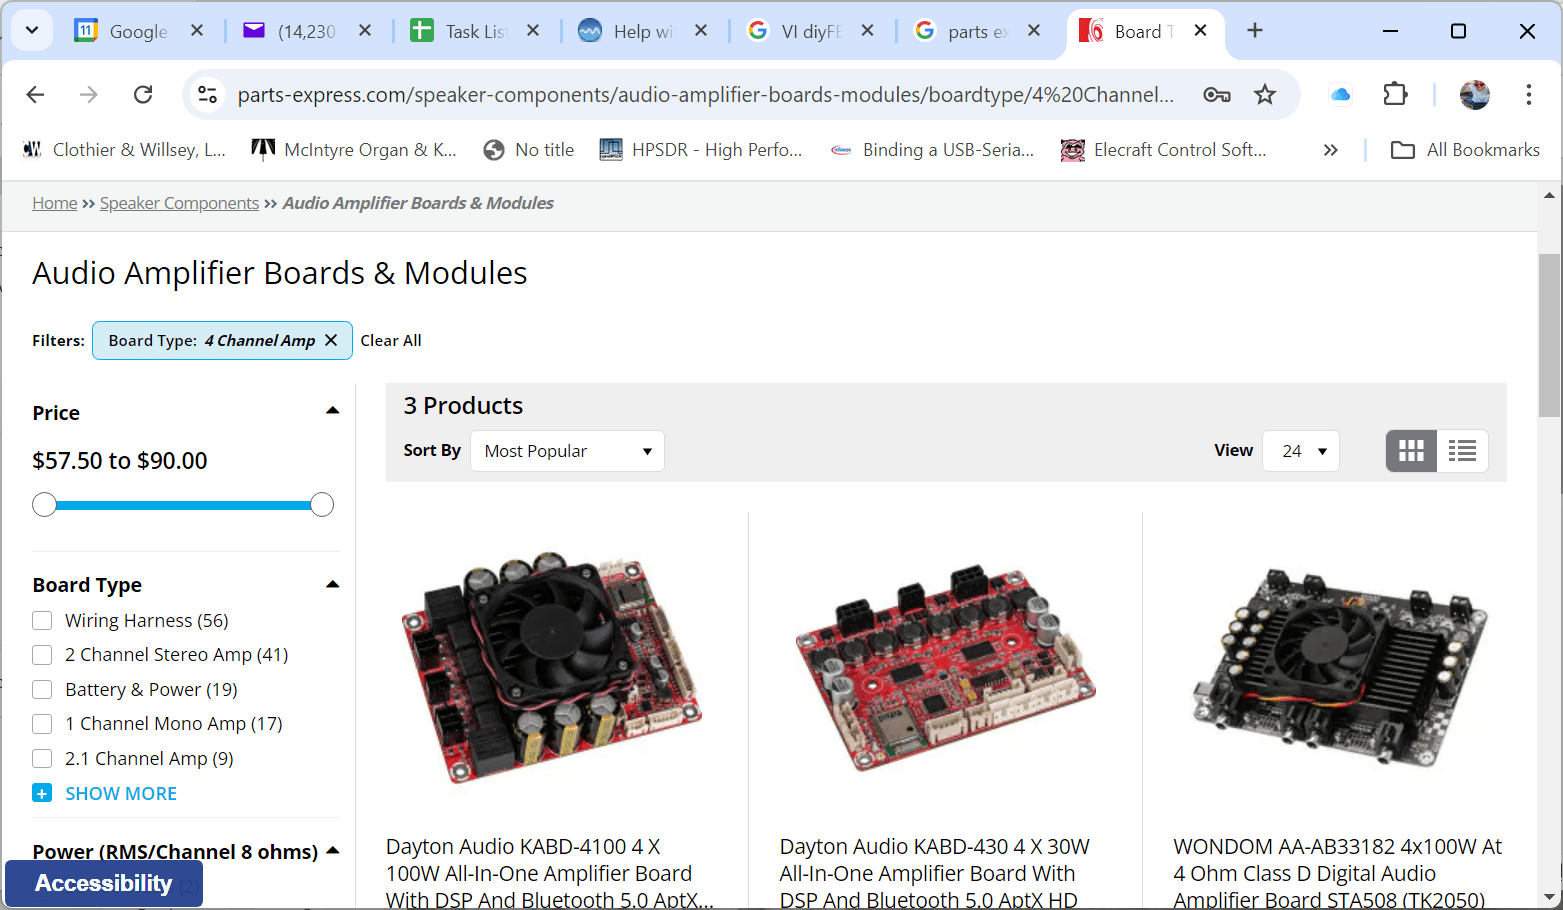Close the Task List tab
Screen dimensions: 1563x910
coord(533,30)
